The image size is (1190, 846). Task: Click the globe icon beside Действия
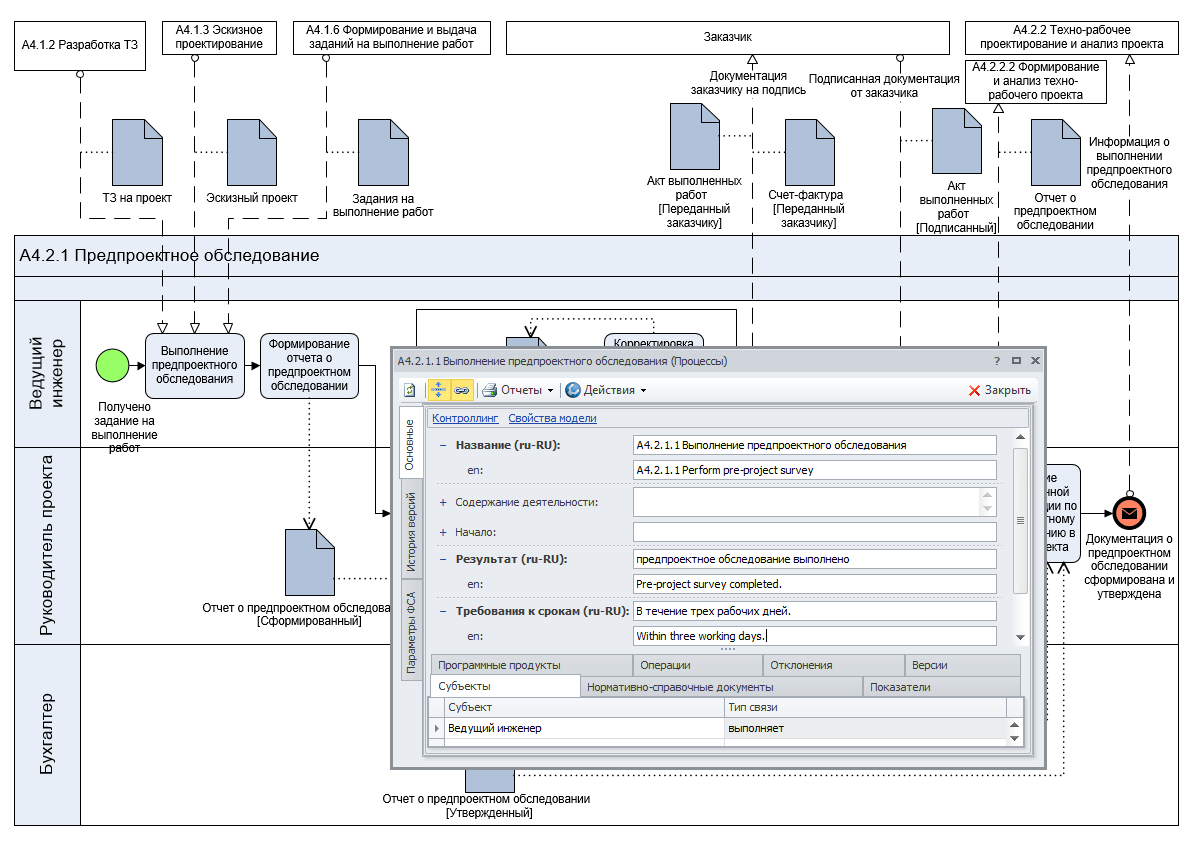(573, 390)
